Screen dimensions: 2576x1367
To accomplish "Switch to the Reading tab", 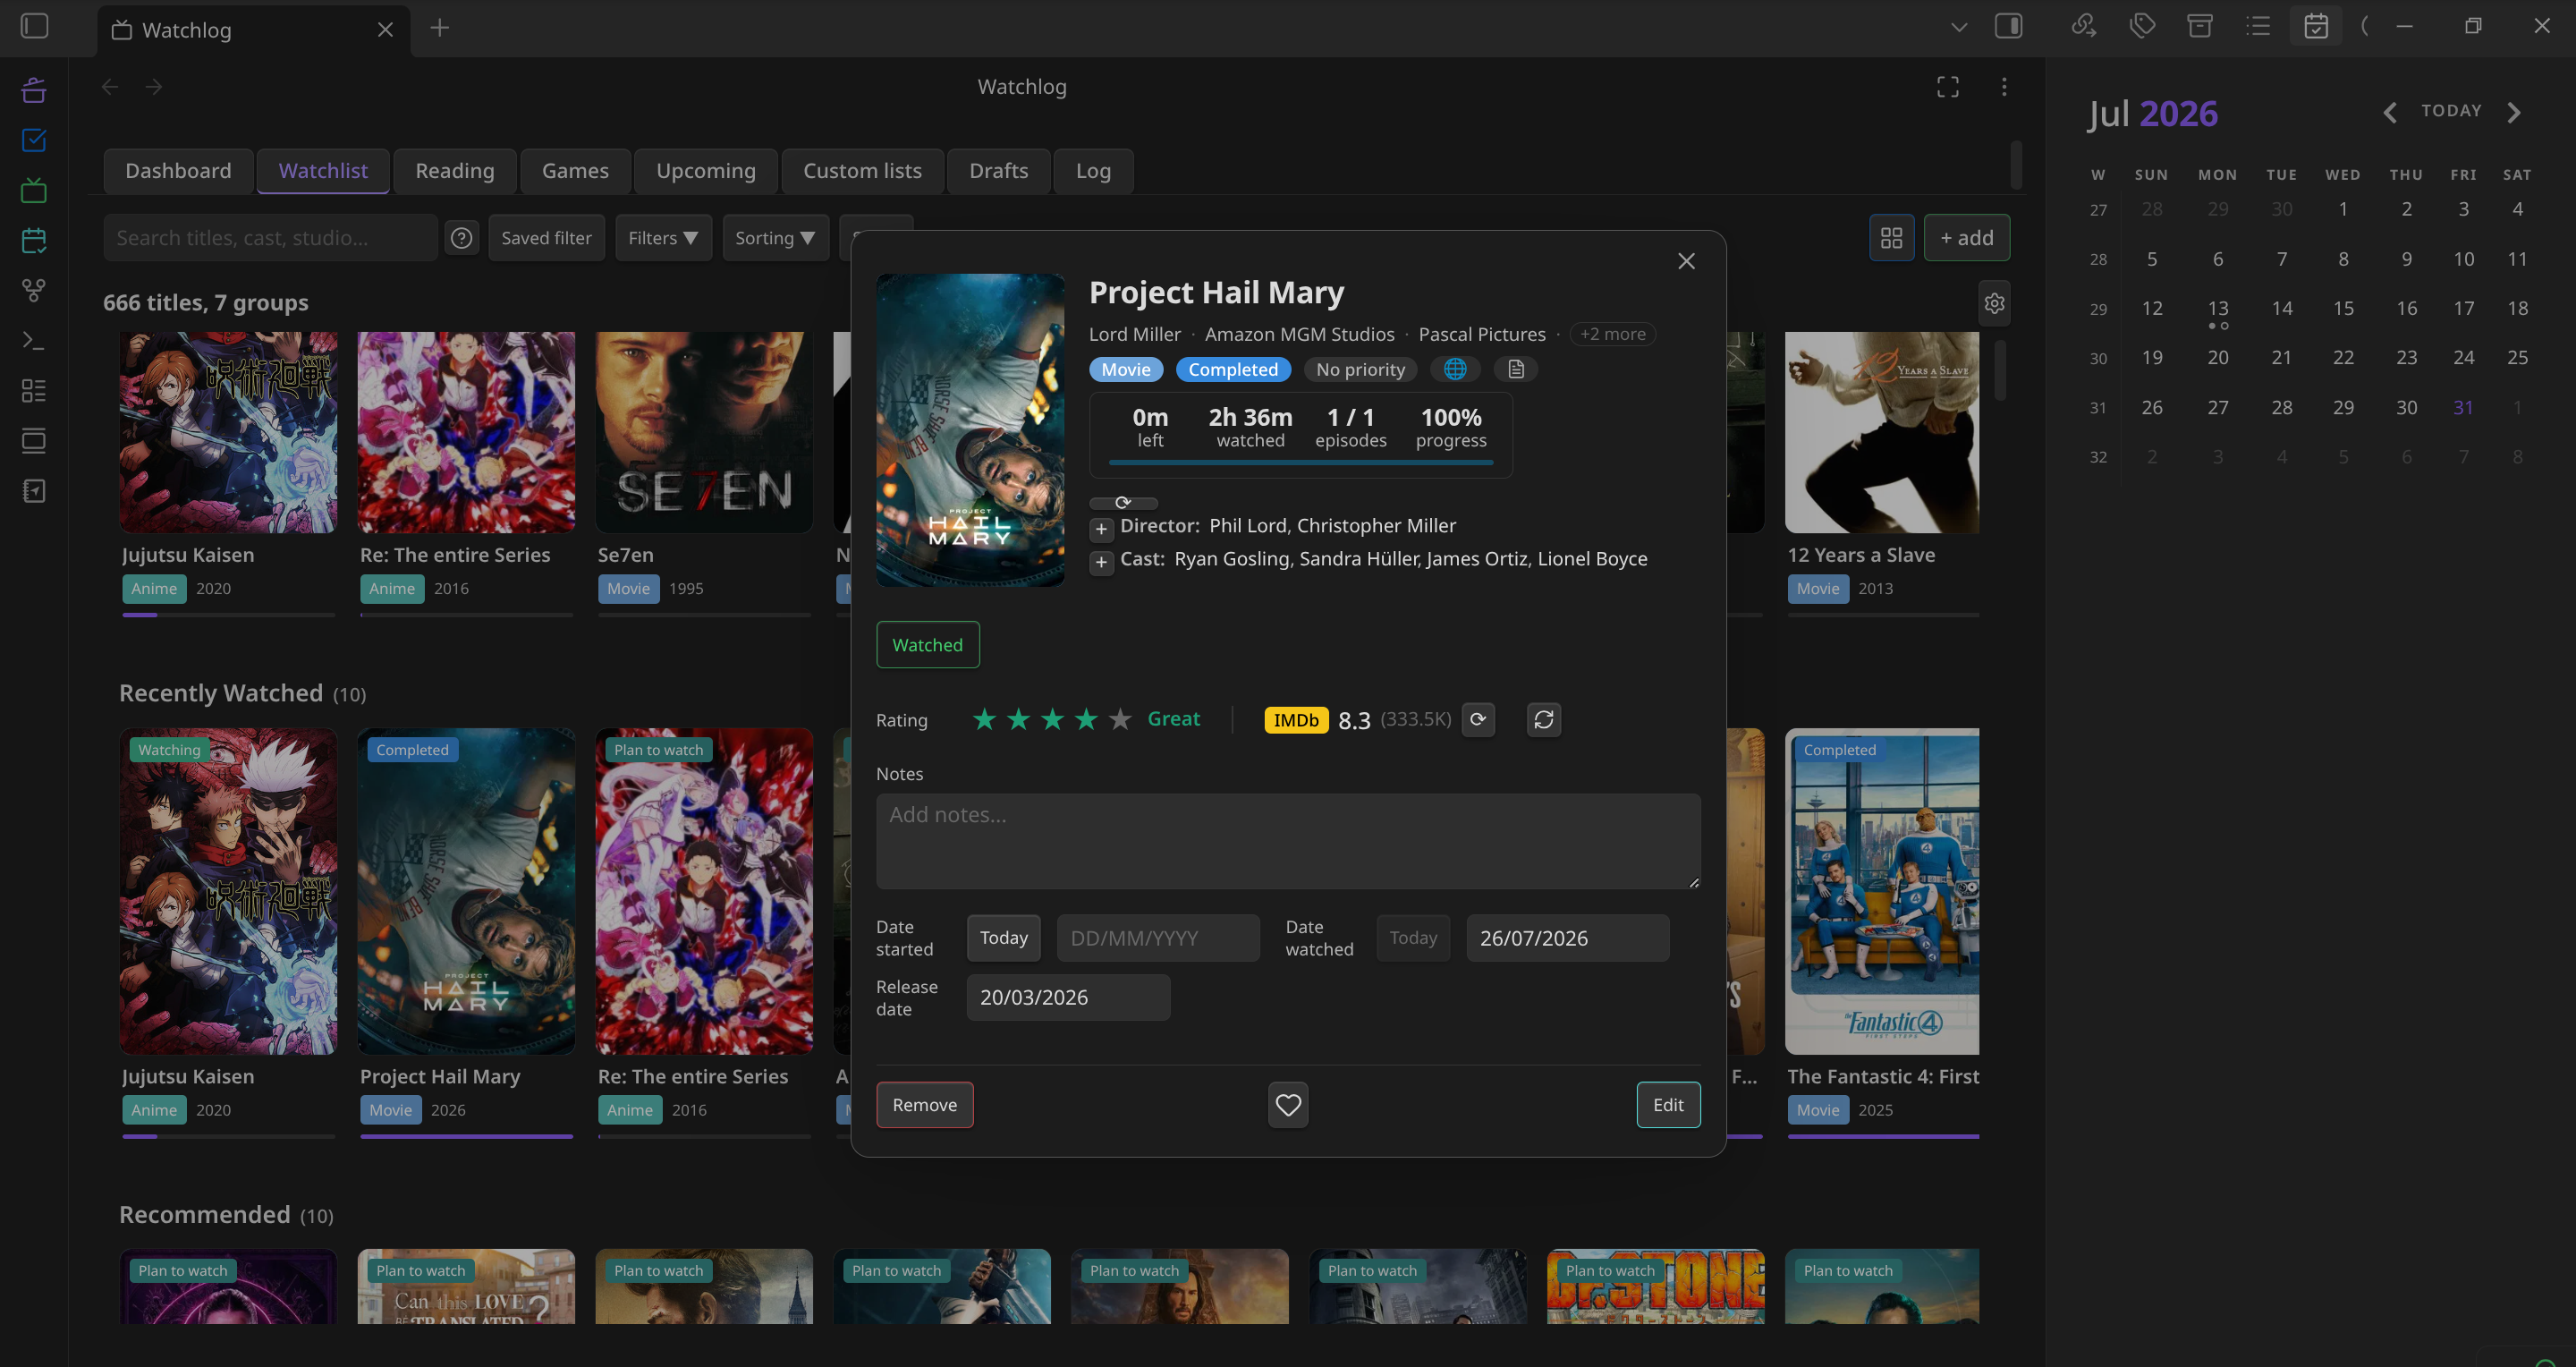I will (x=455, y=171).
